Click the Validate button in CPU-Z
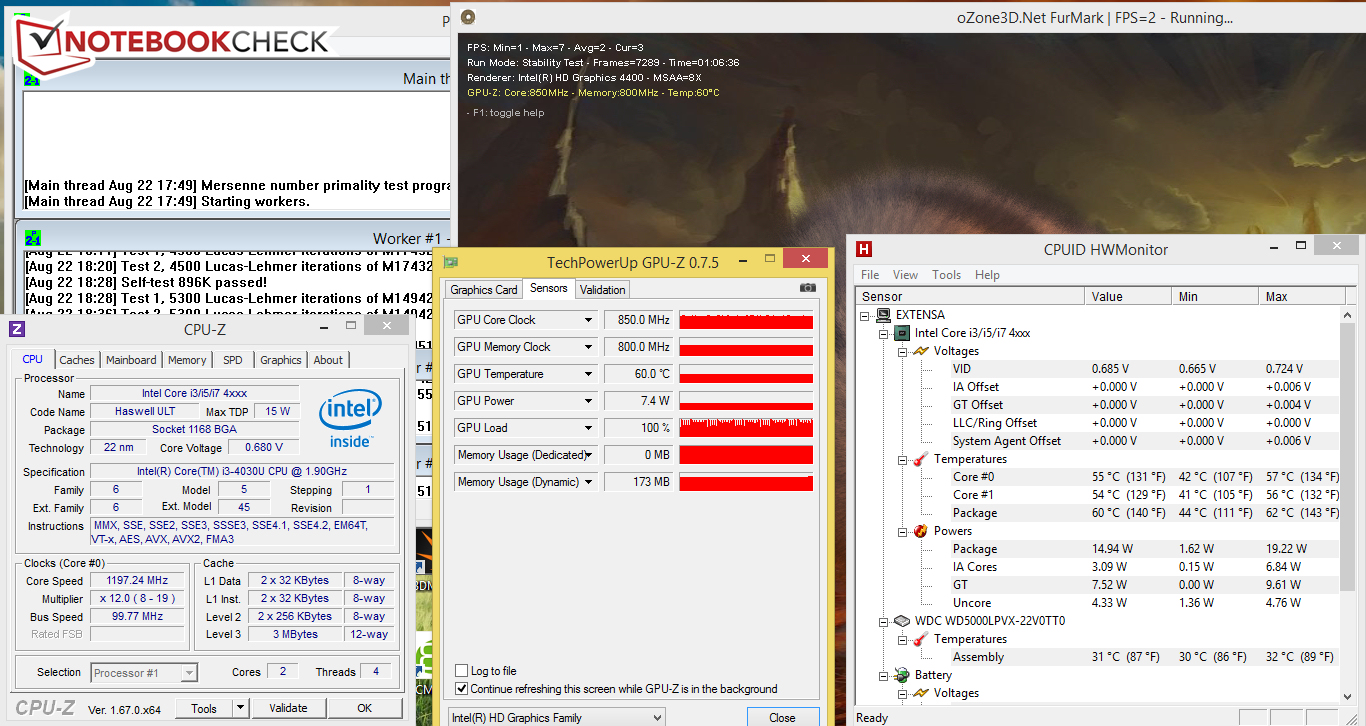1366x726 pixels. coord(288,708)
